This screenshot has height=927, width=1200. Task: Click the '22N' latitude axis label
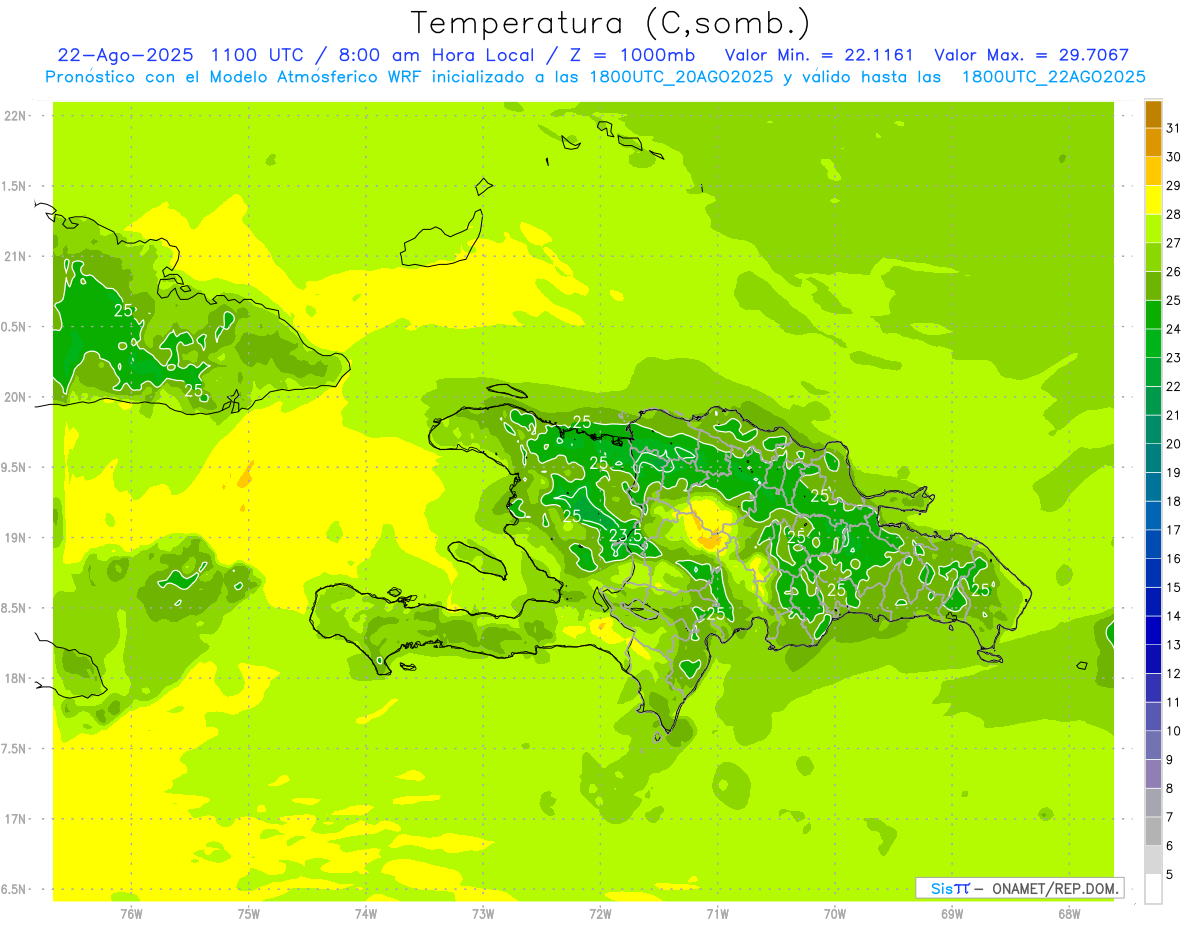coord(15,116)
